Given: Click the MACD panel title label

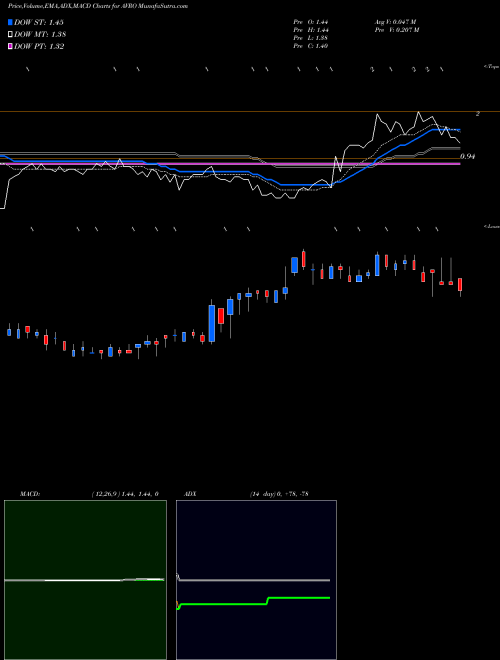Looking at the screenshot, I should [x=29, y=494].
